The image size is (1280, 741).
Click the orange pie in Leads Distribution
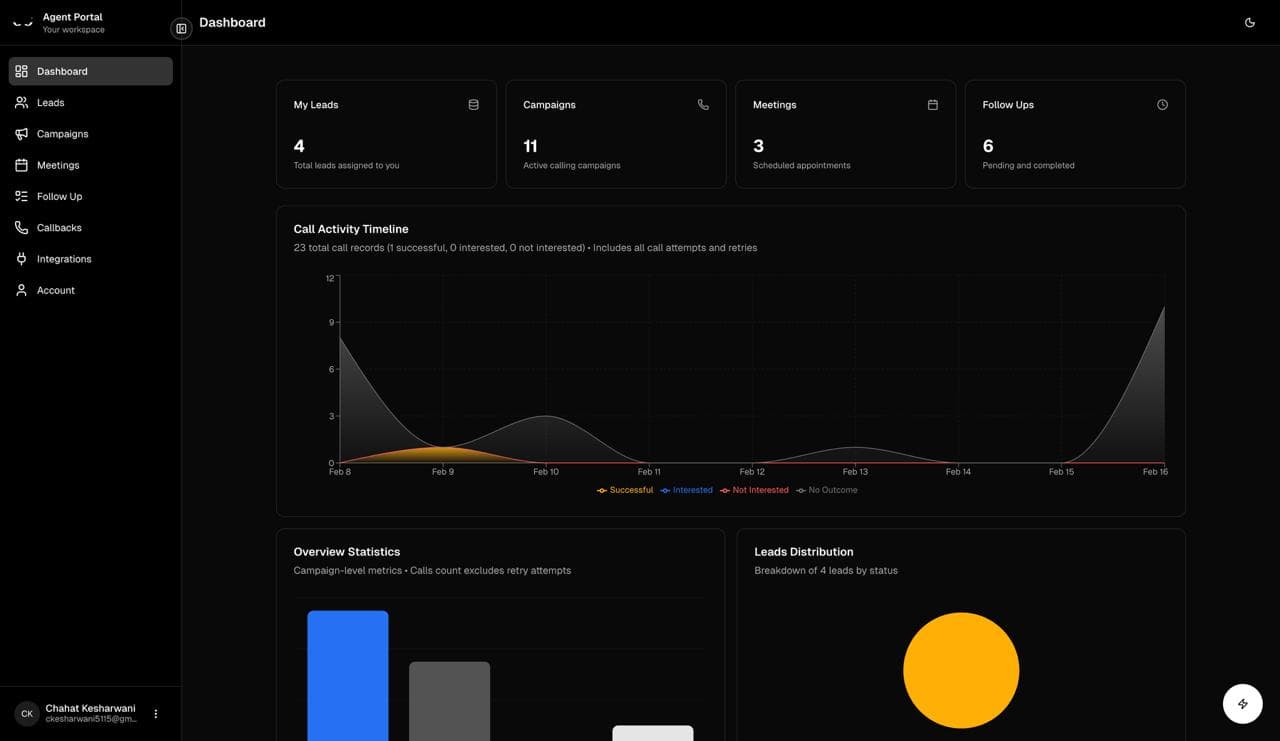pos(961,670)
